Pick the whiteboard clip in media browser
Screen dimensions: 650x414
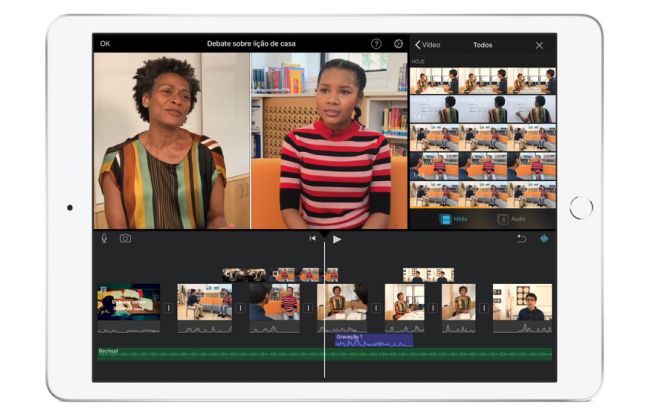point(483,109)
